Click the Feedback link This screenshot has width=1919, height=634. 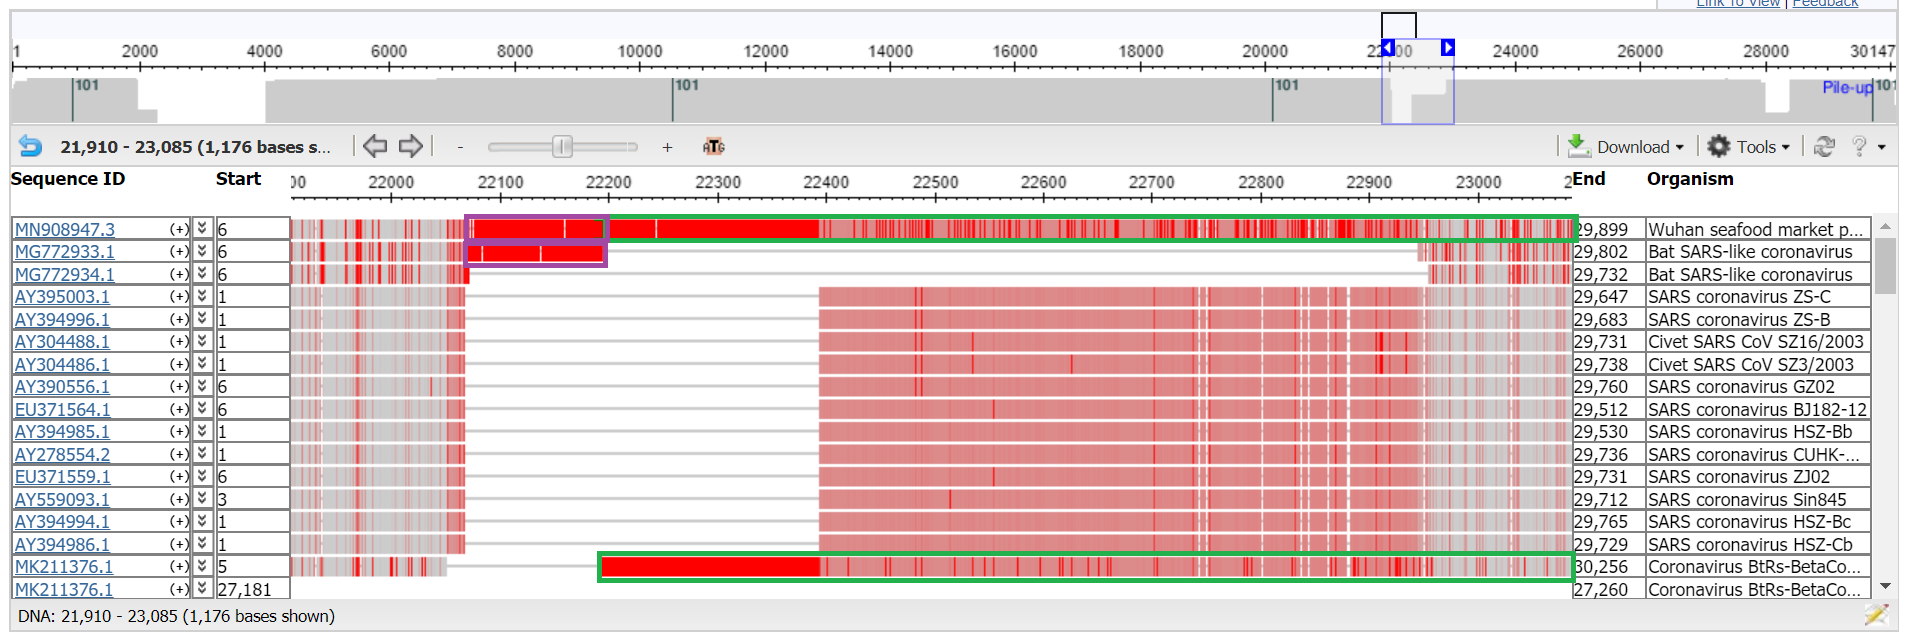click(x=1825, y=4)
